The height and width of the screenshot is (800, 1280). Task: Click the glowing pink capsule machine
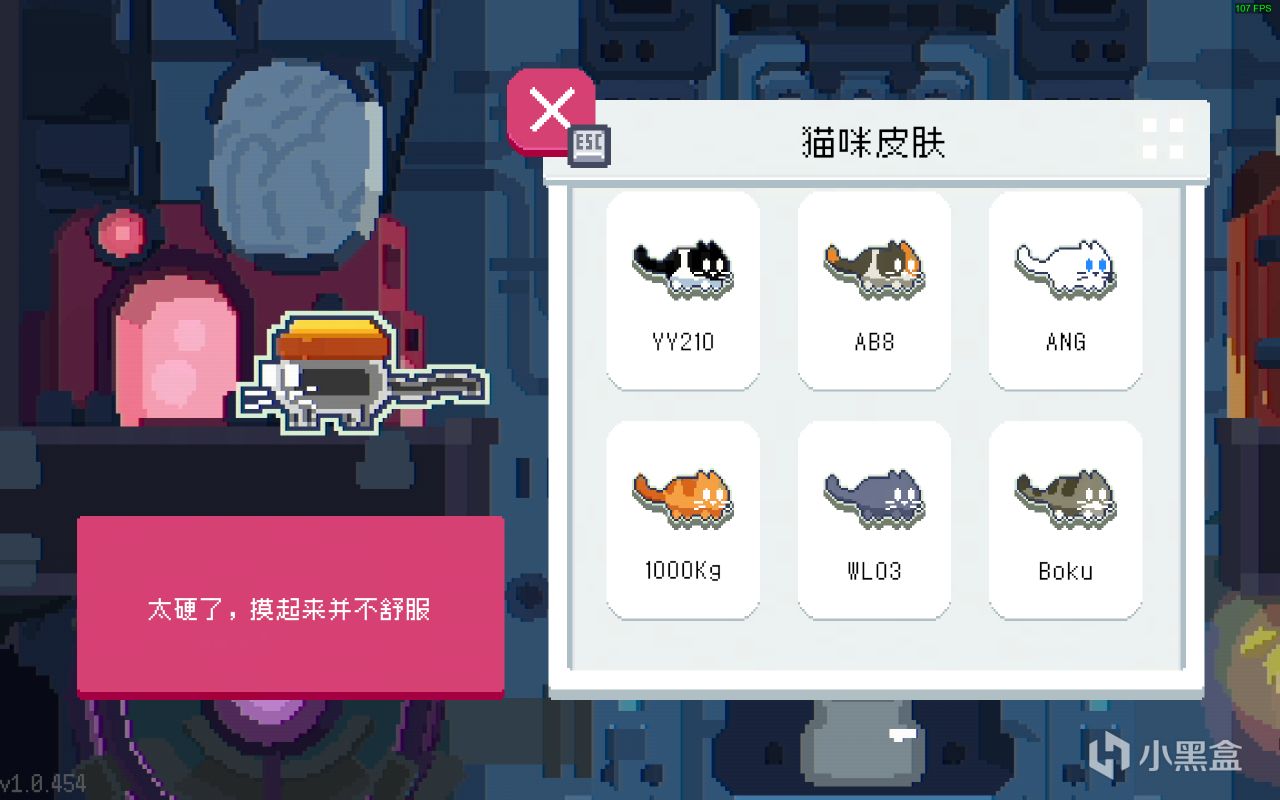click(177, 347)
